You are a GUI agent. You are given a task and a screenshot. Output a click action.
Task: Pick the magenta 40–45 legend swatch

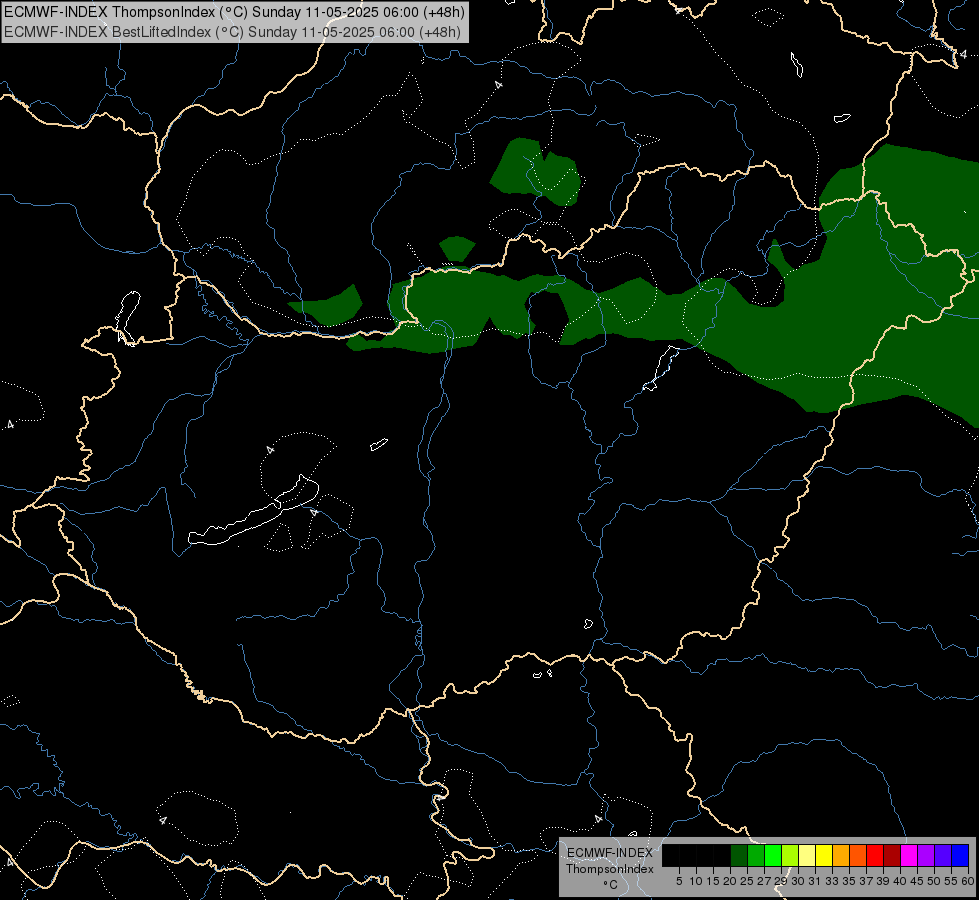pyautogui.click(x=909, y=855)
